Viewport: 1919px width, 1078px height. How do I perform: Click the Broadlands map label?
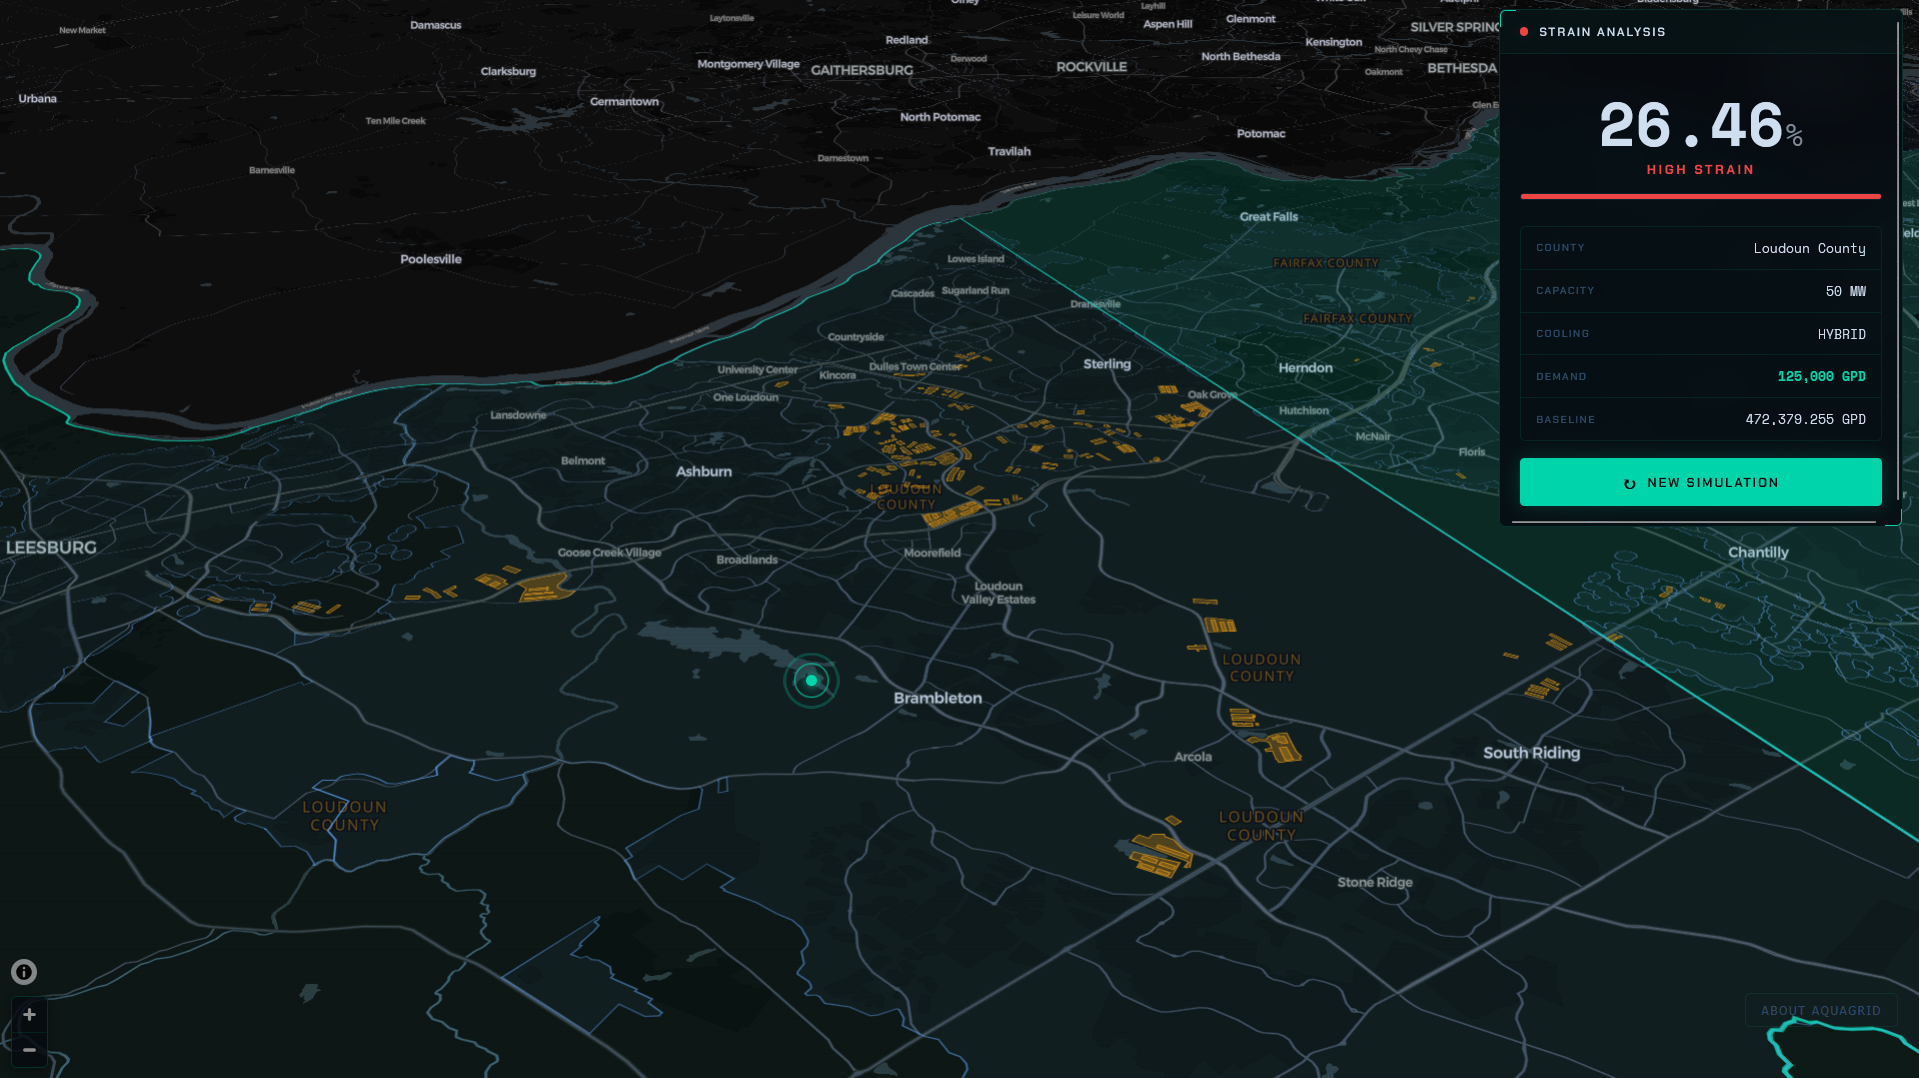tap(747, 560)
